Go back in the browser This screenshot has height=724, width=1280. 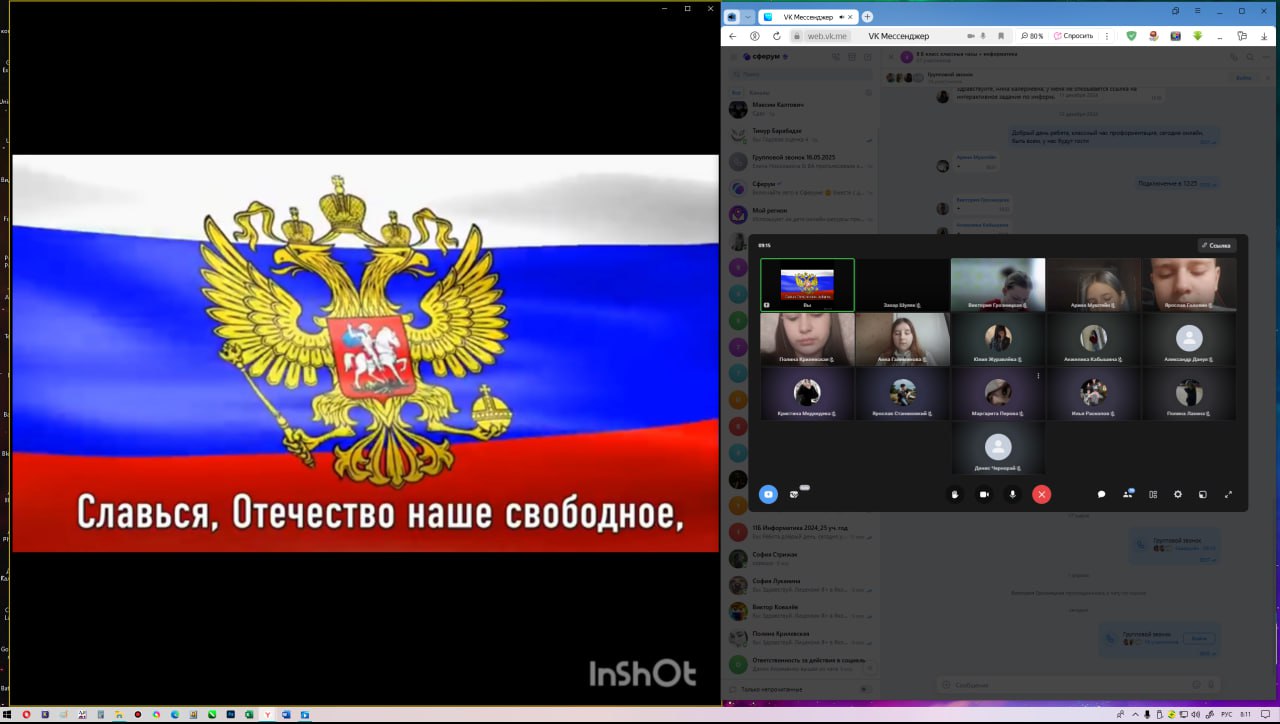[732, 36]
